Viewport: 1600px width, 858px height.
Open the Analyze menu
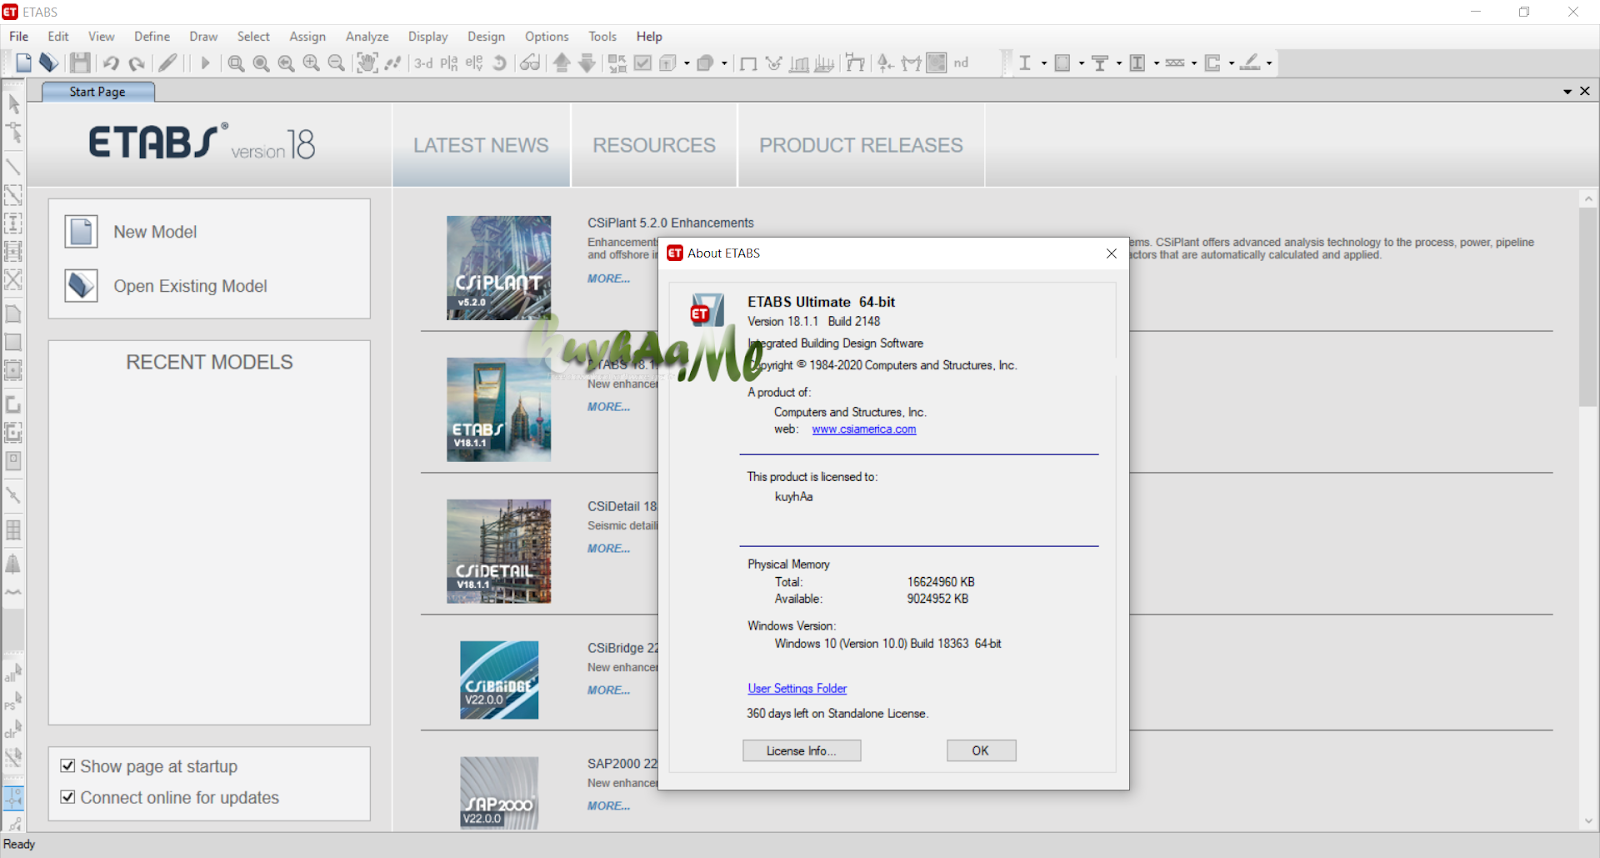pos(367,37)
